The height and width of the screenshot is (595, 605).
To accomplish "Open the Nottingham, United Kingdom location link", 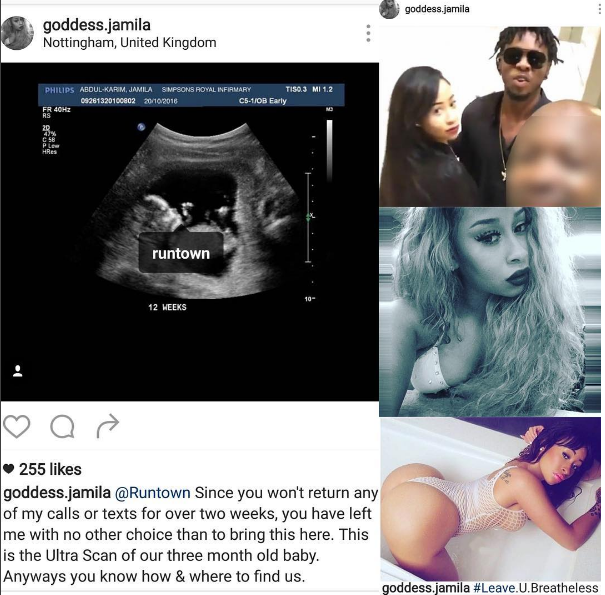I will 130,42.
